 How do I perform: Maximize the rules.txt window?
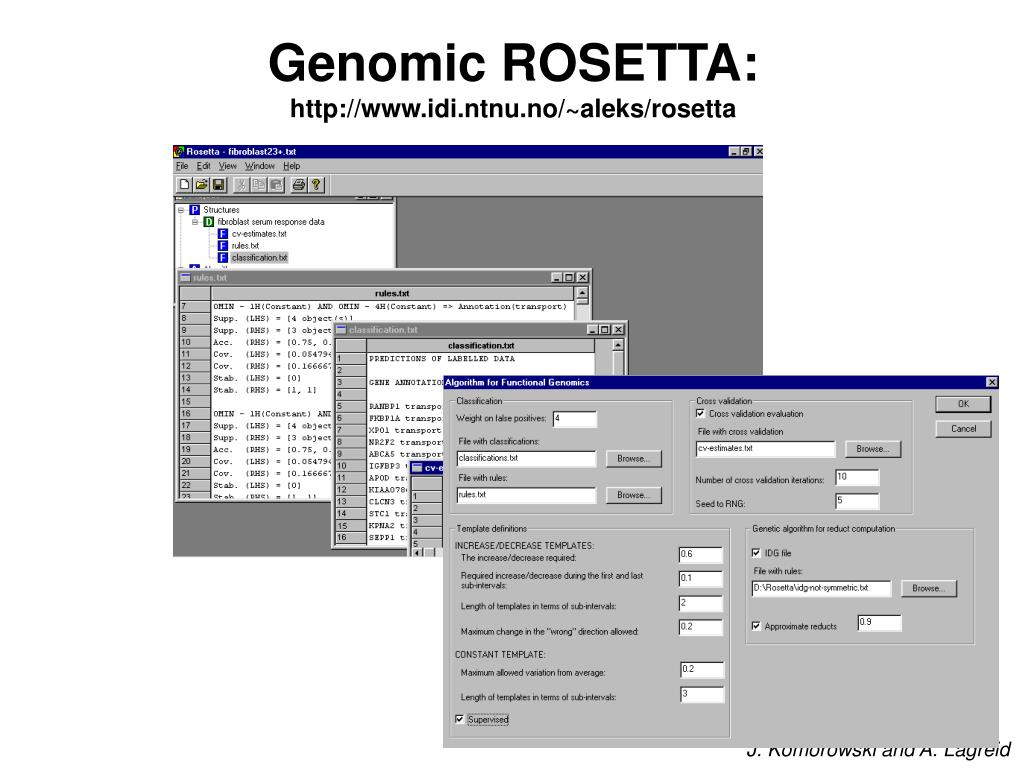569,278
